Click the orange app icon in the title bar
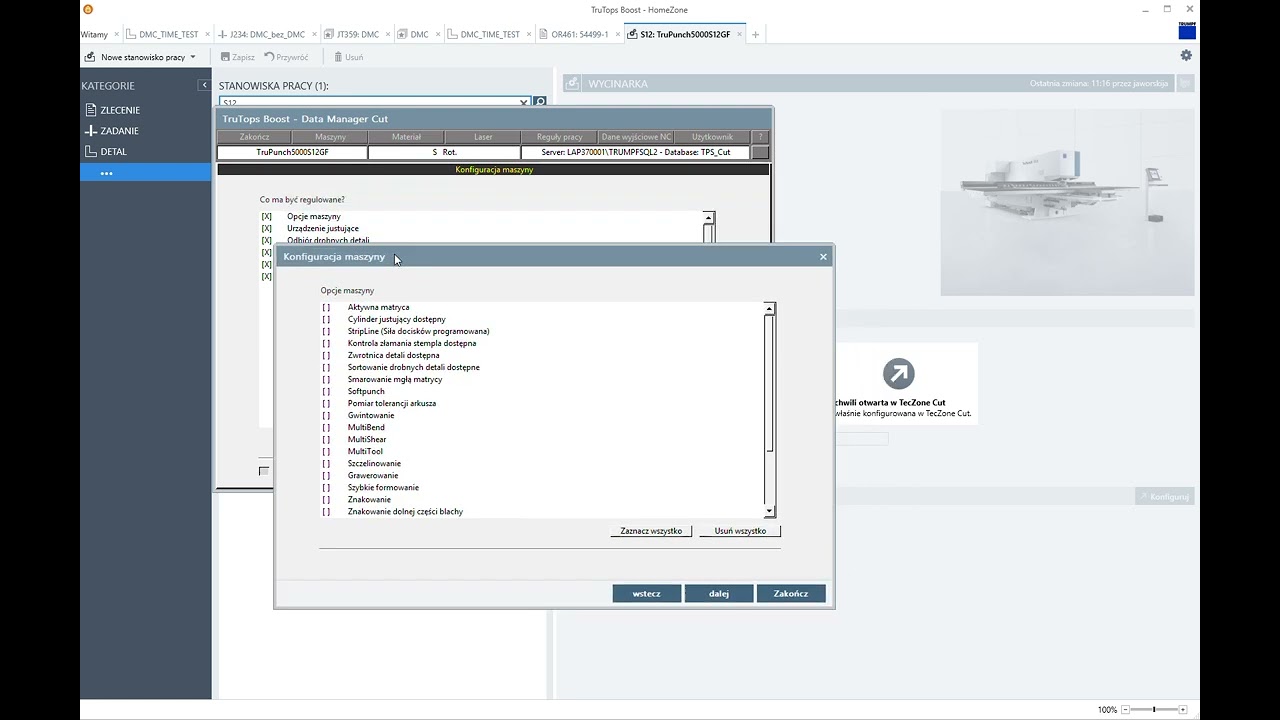The height and width of the screenshot is (720, 1280). 88,9
